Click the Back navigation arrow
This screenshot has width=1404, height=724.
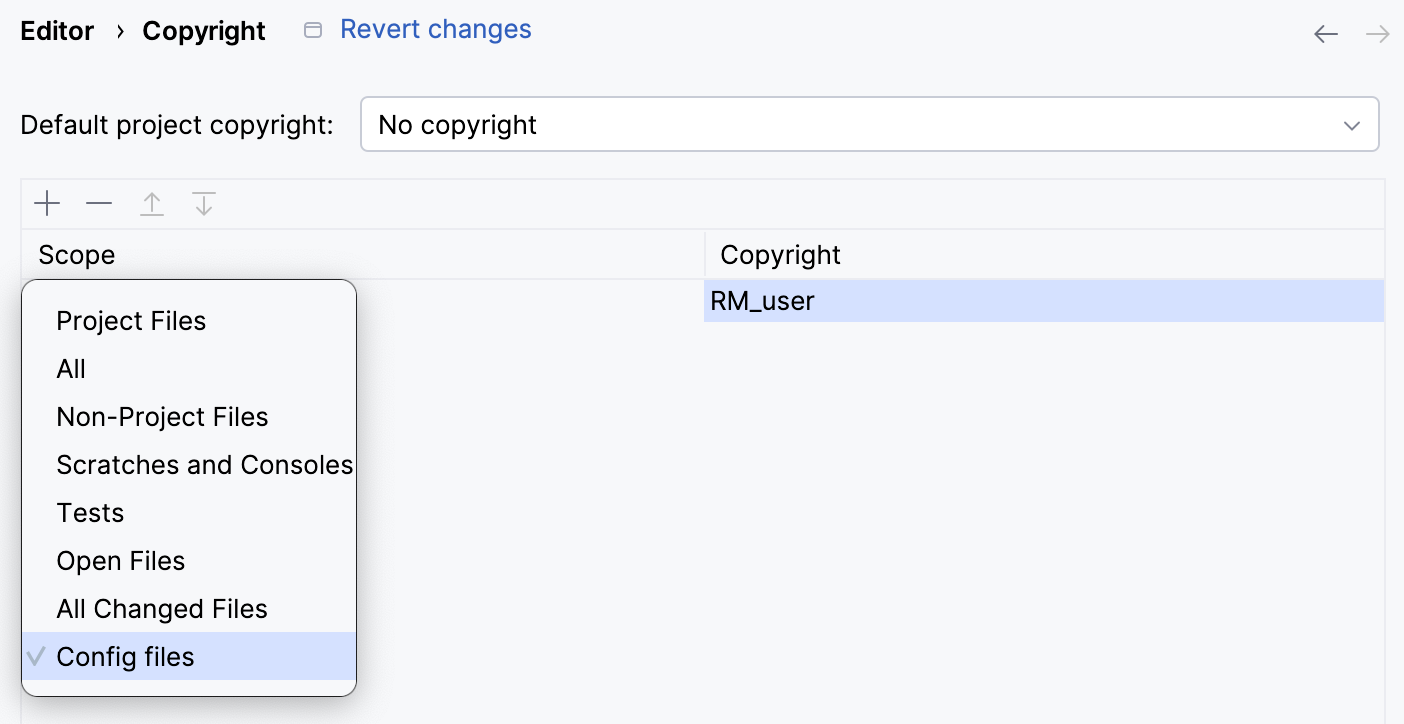click(x=1326, y=34)
